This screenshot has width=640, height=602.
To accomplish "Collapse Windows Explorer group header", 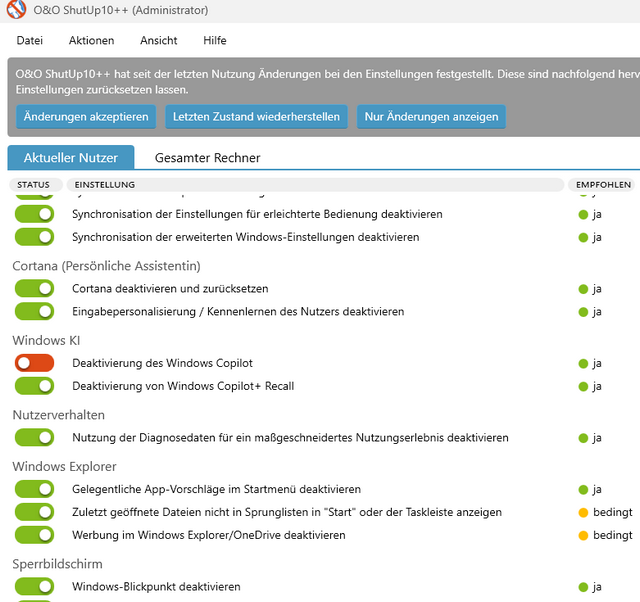I will coord(64,466).
